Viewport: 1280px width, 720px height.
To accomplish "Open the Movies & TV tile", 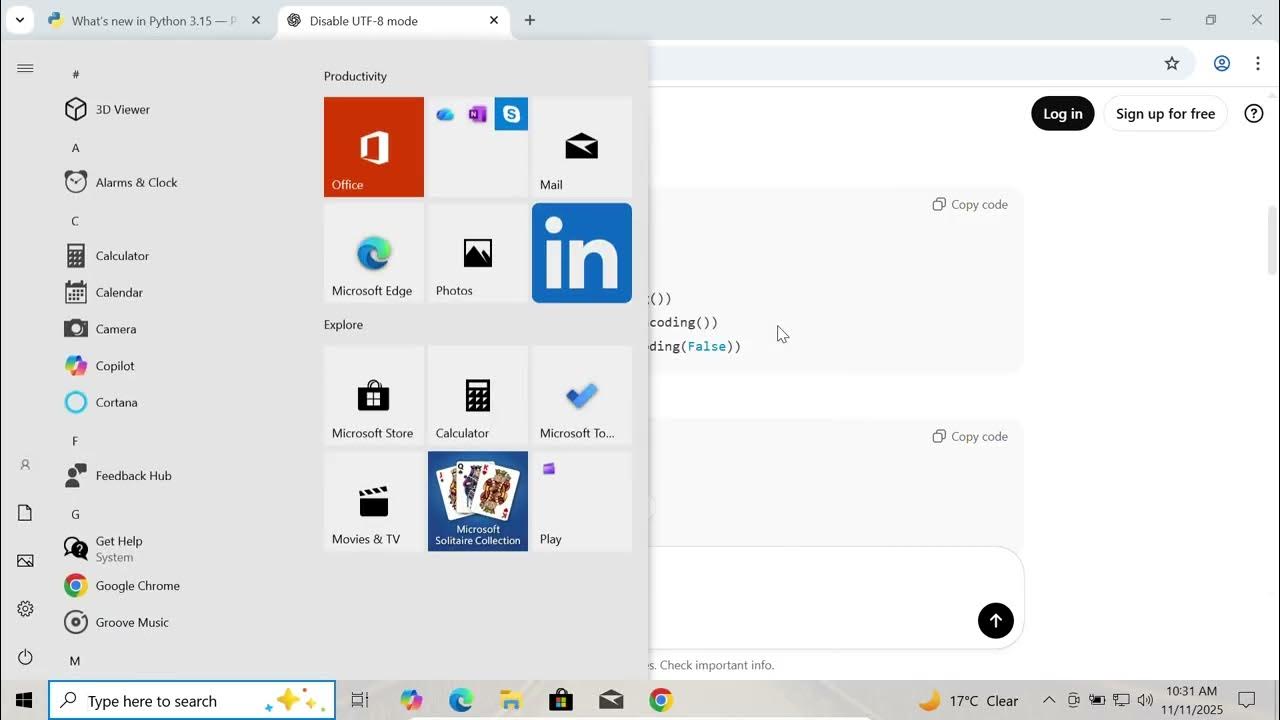I will [x=374, y=501].
